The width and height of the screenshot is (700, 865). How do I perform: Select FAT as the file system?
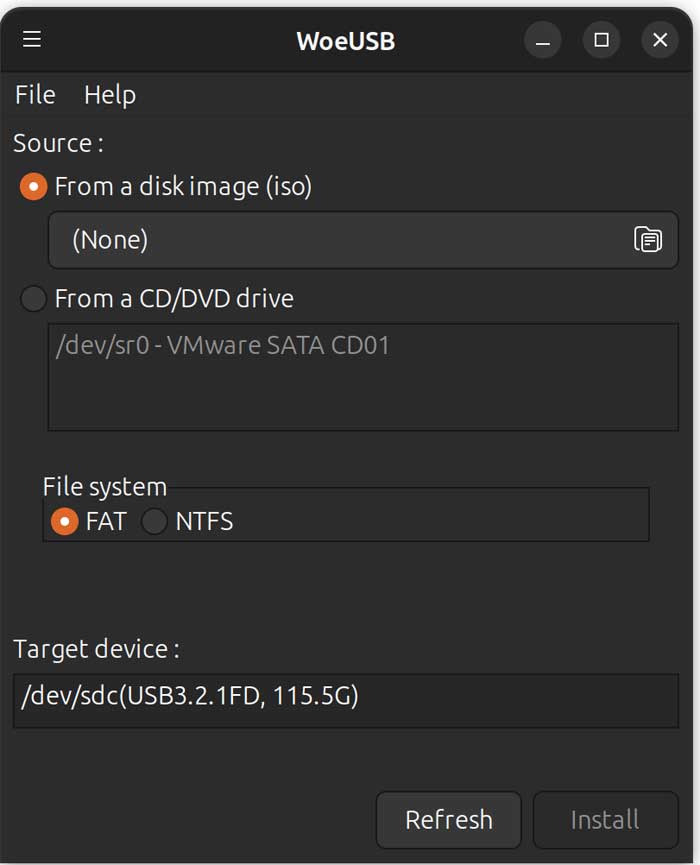coord(62,521)
